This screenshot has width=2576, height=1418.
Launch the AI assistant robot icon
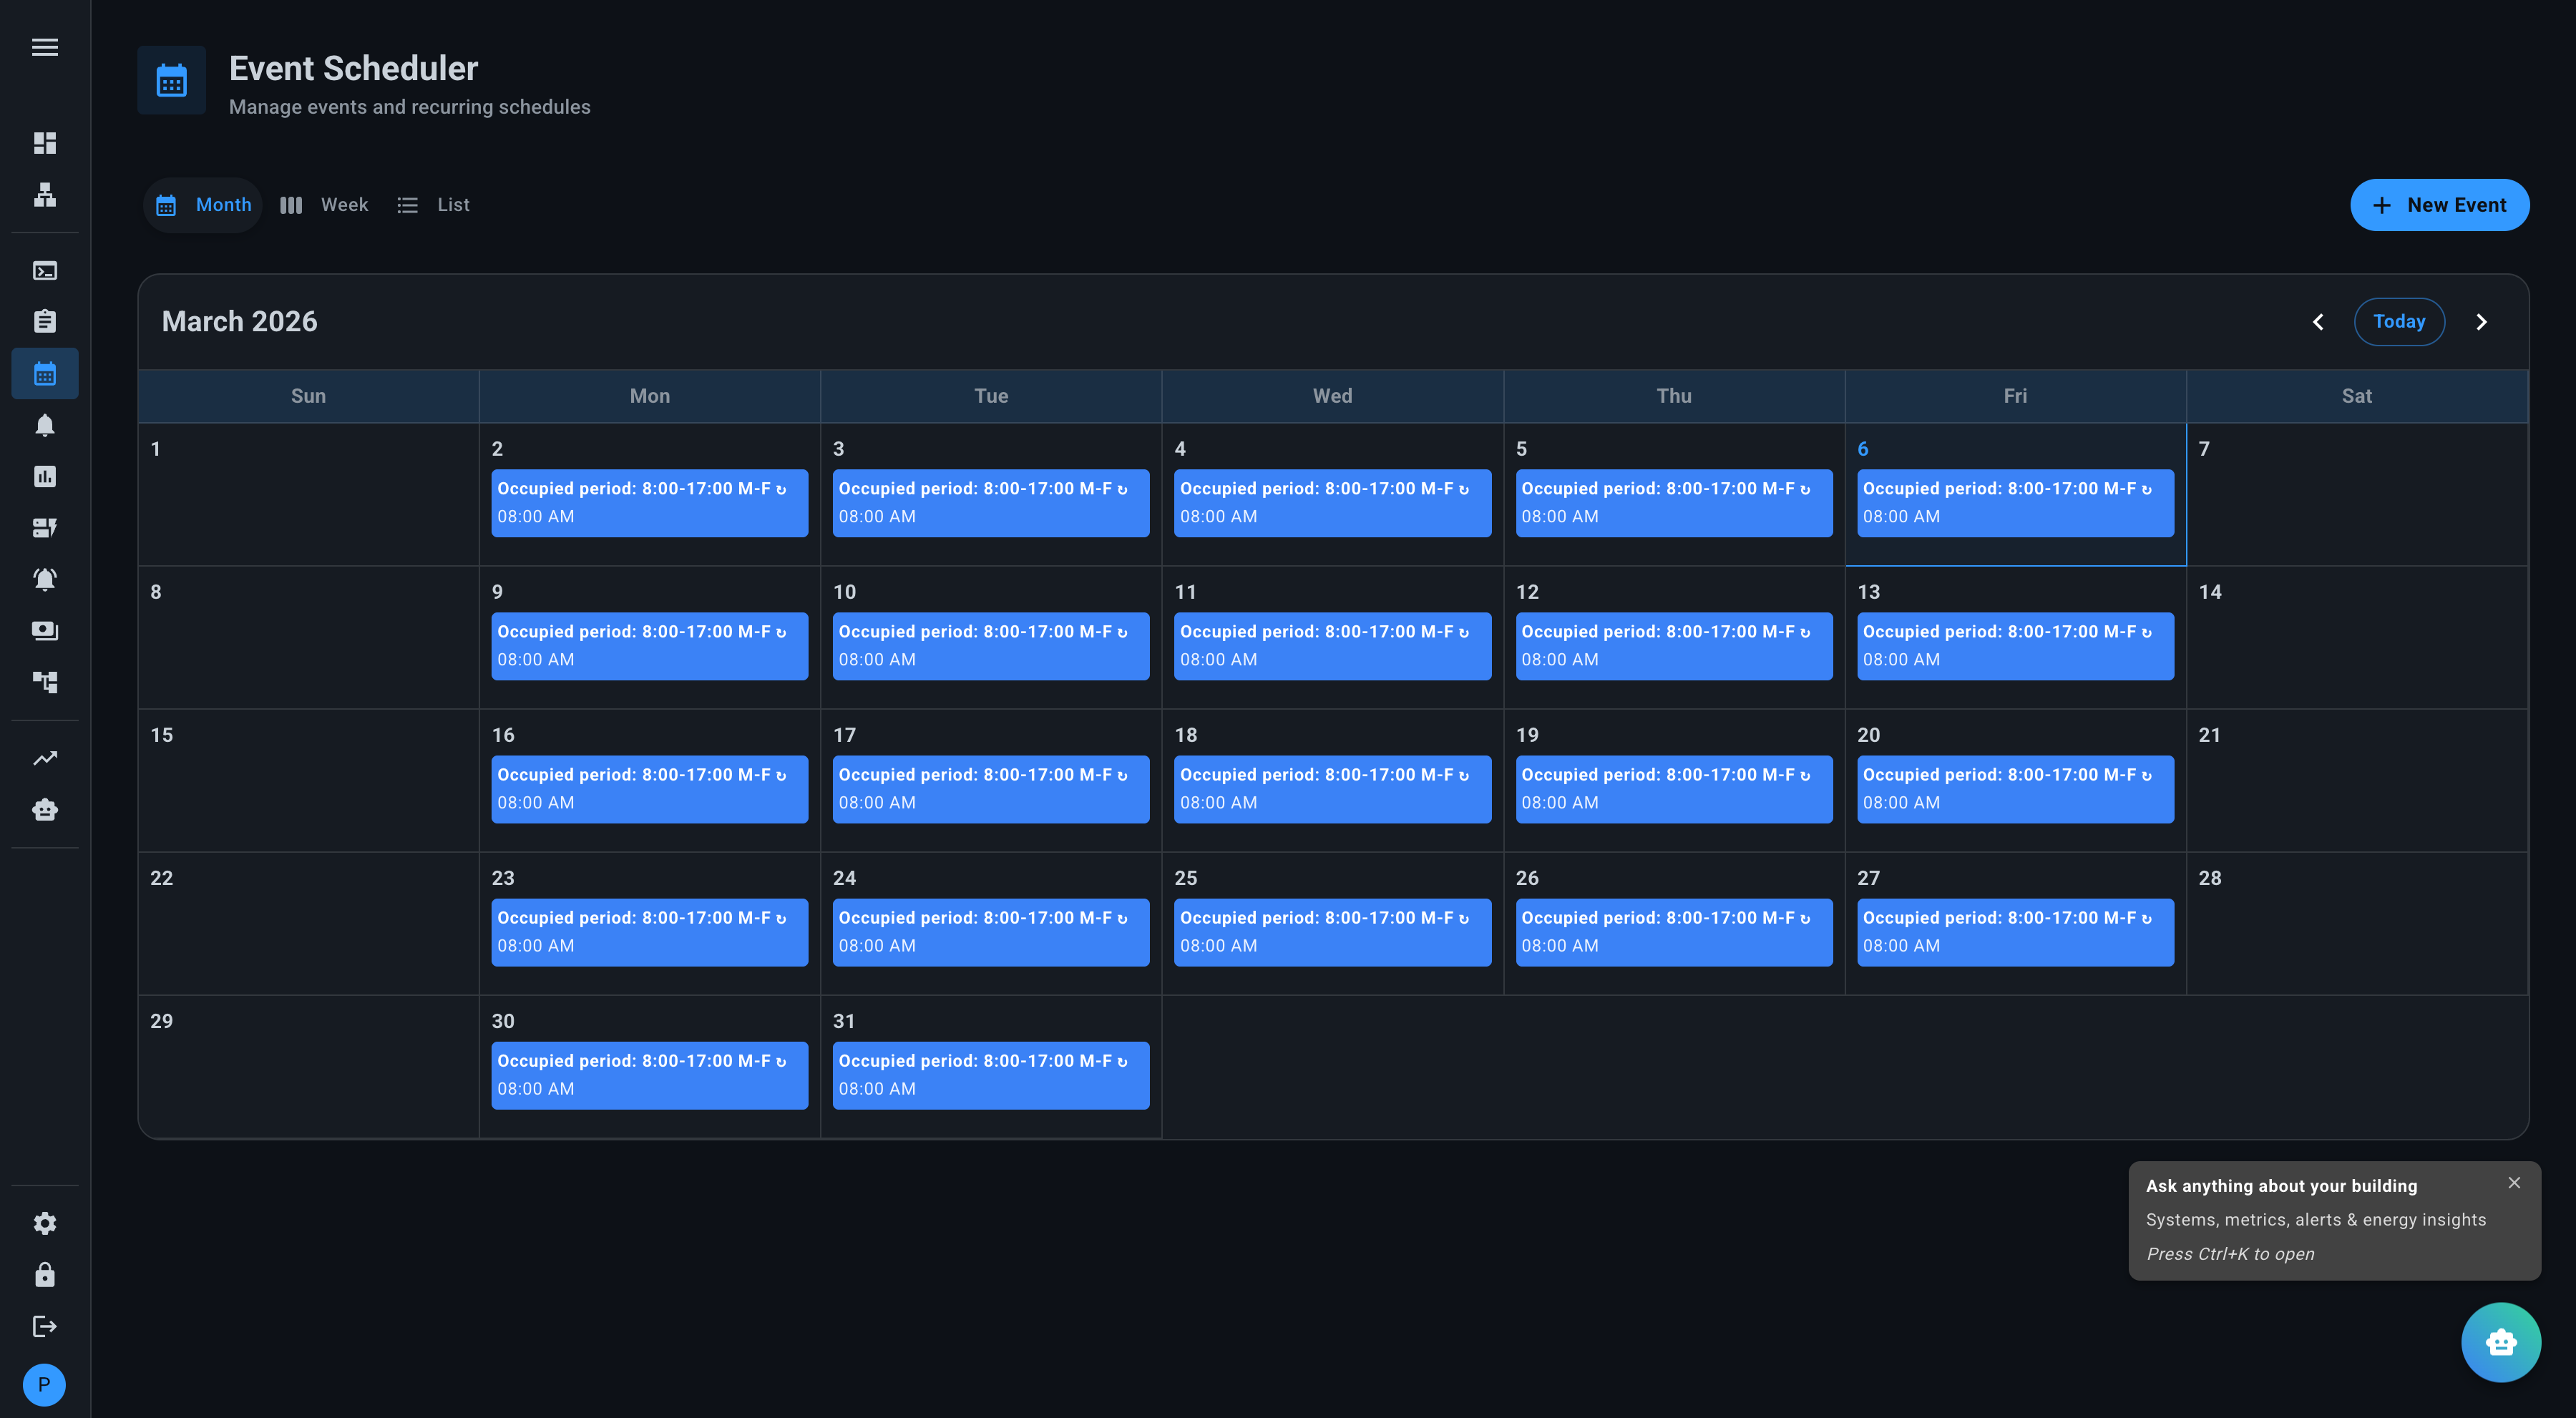(x=2502, y=1342)
